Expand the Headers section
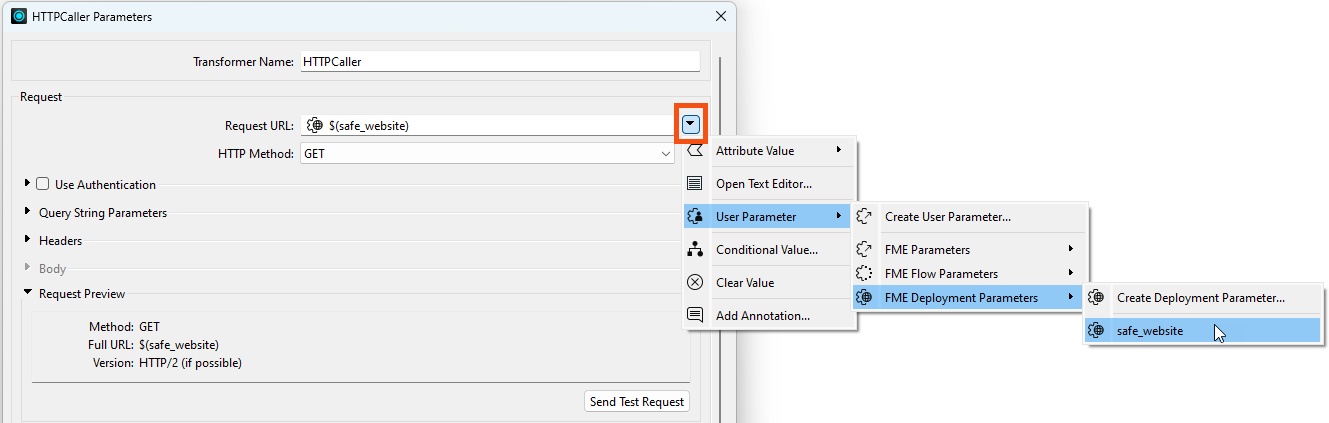 point(28,240)
